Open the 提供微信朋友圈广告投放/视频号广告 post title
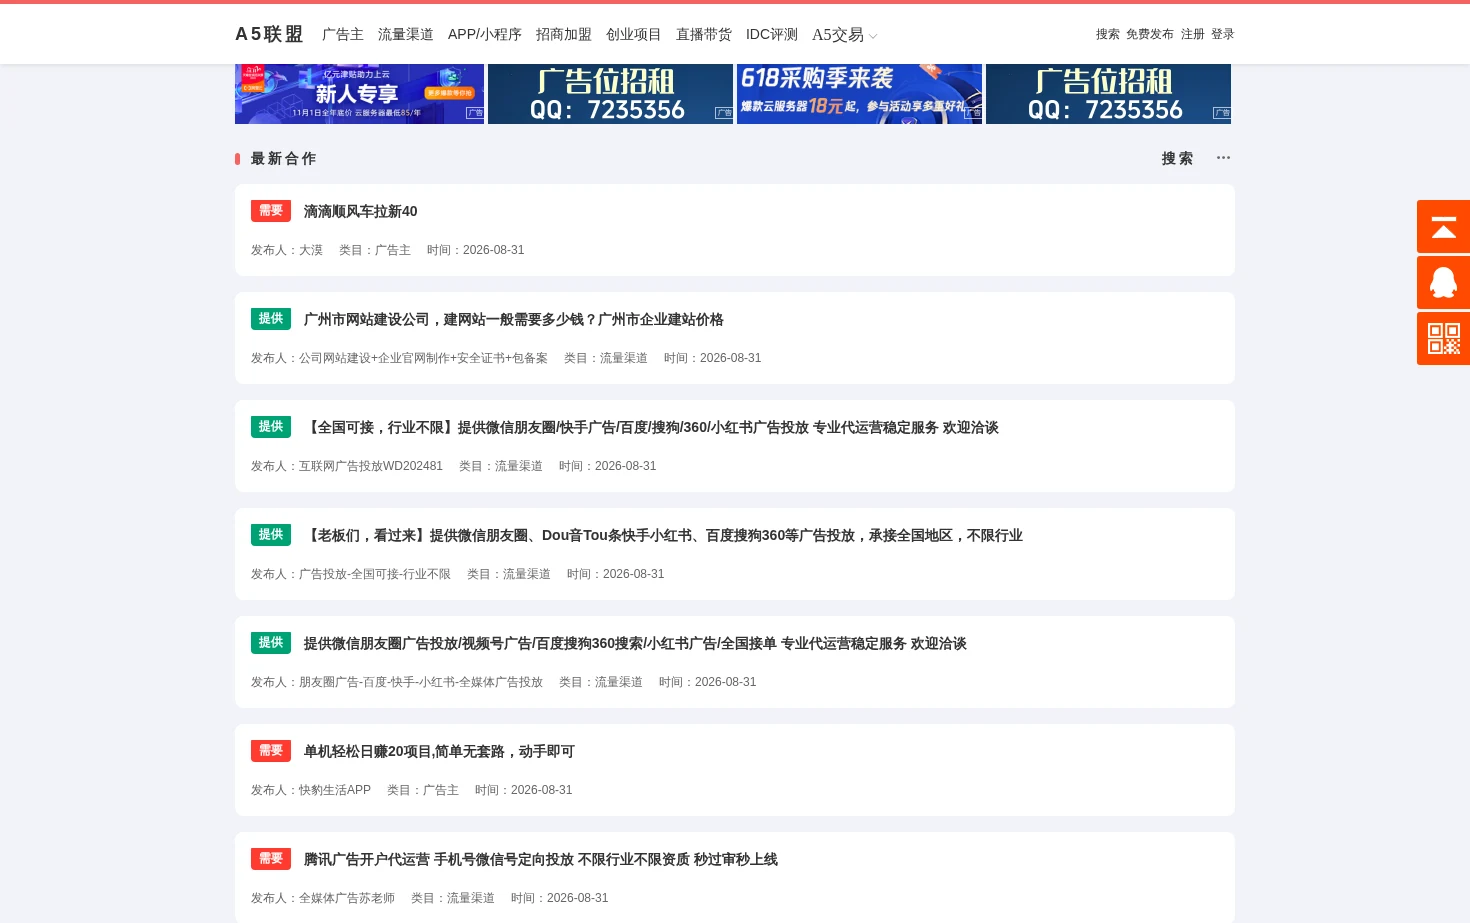 click(x=635, y=643)
